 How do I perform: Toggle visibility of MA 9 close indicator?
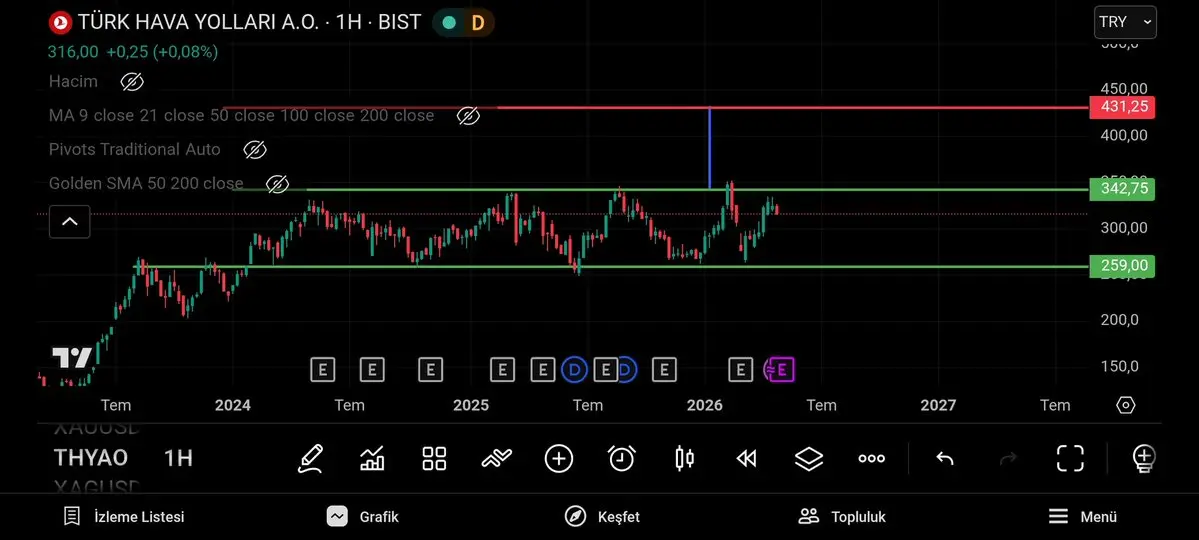point(468,116)
